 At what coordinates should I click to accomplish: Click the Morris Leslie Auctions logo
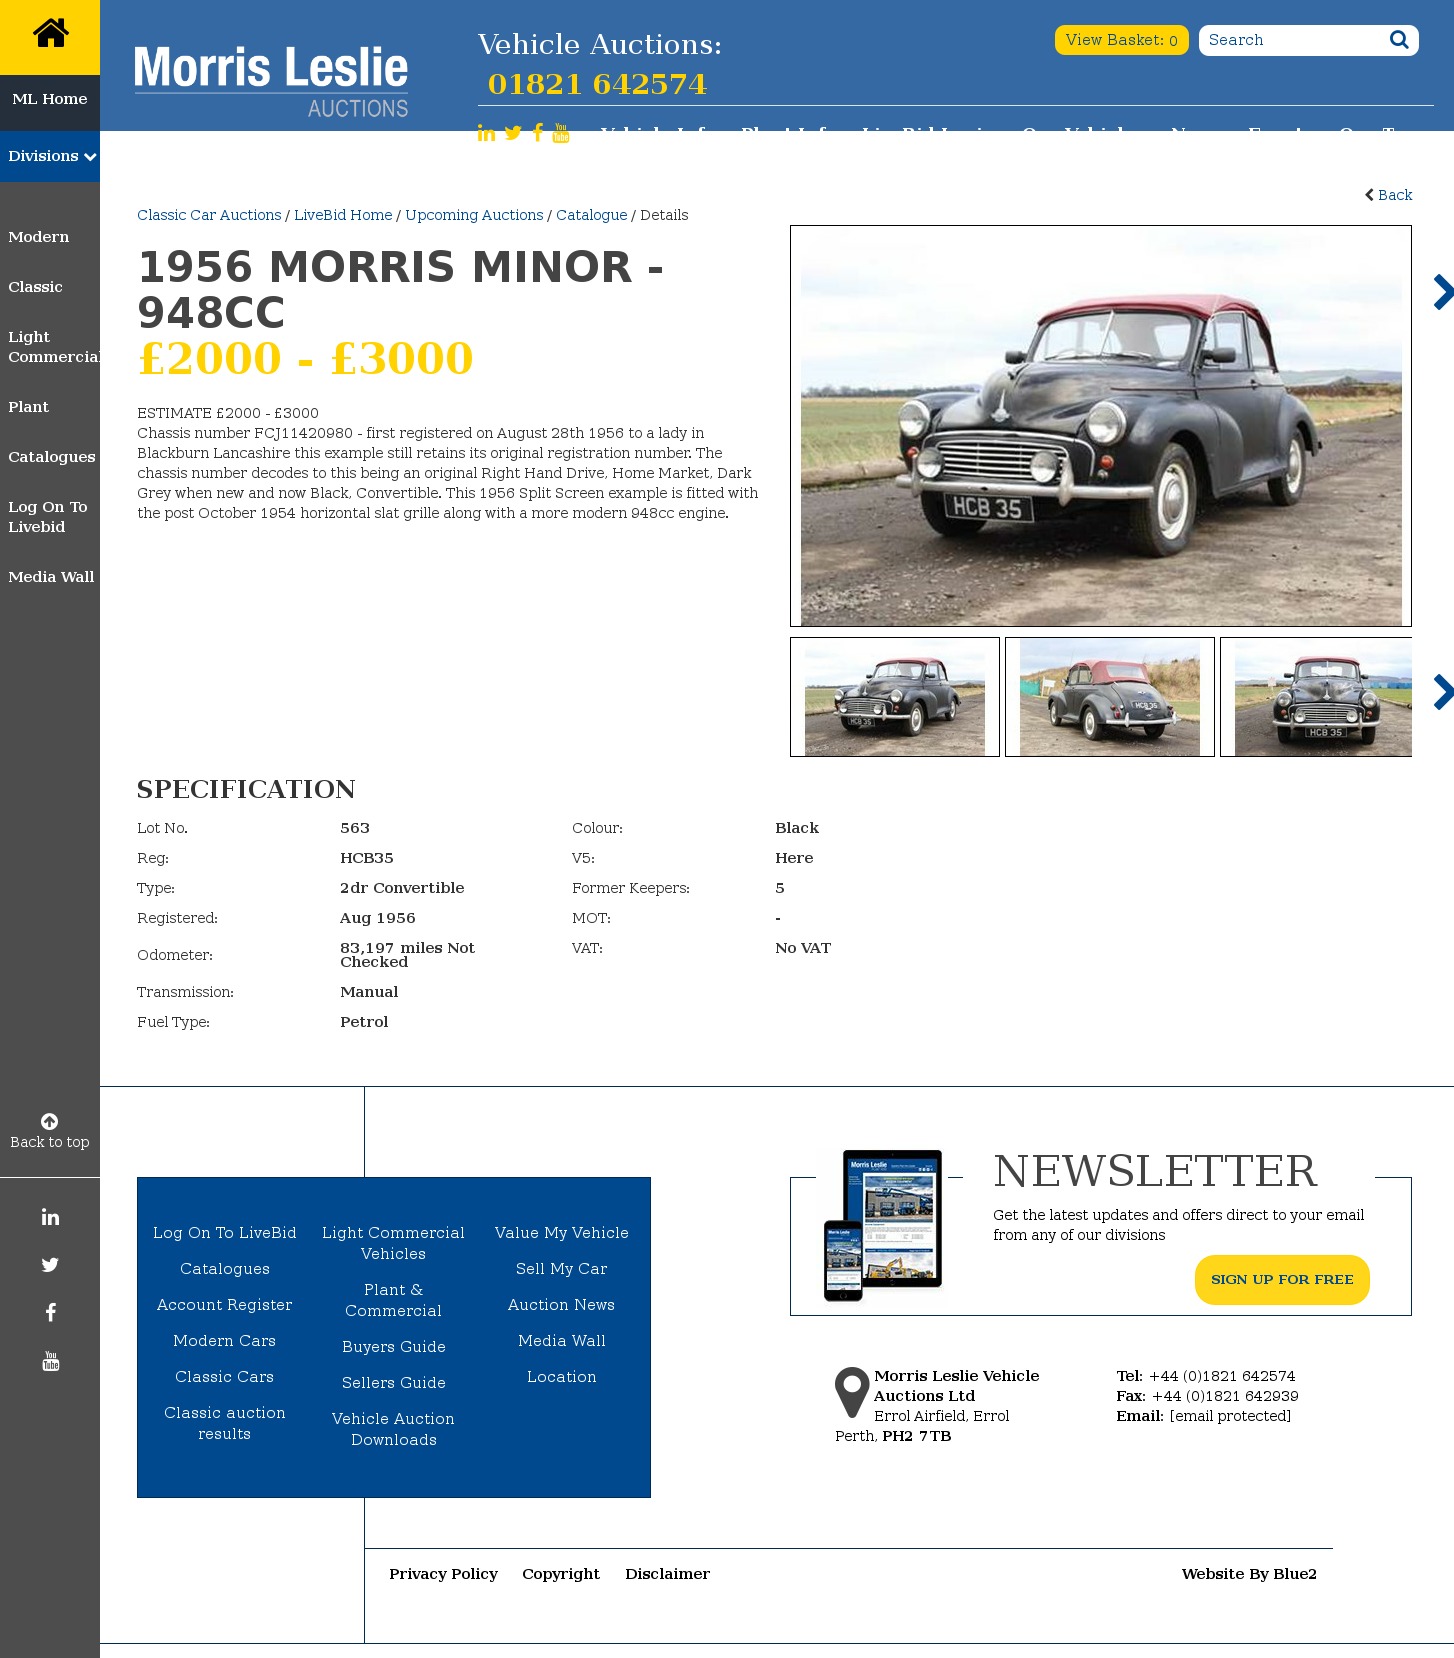coord(271,81)
